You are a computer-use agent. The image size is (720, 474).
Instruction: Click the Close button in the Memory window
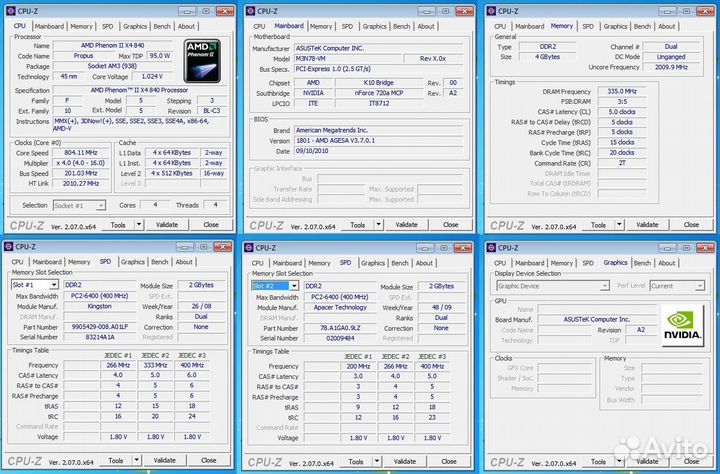(691, 225)
